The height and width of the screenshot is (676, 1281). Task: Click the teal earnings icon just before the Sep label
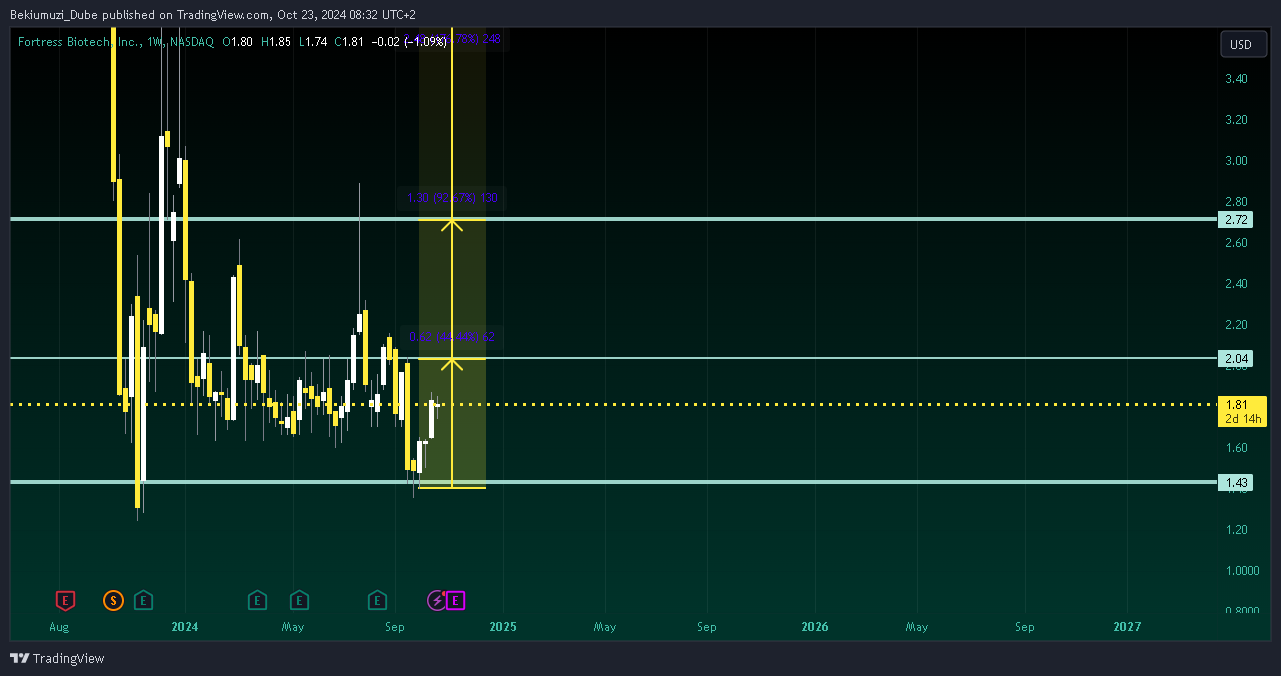pos(377,600)
